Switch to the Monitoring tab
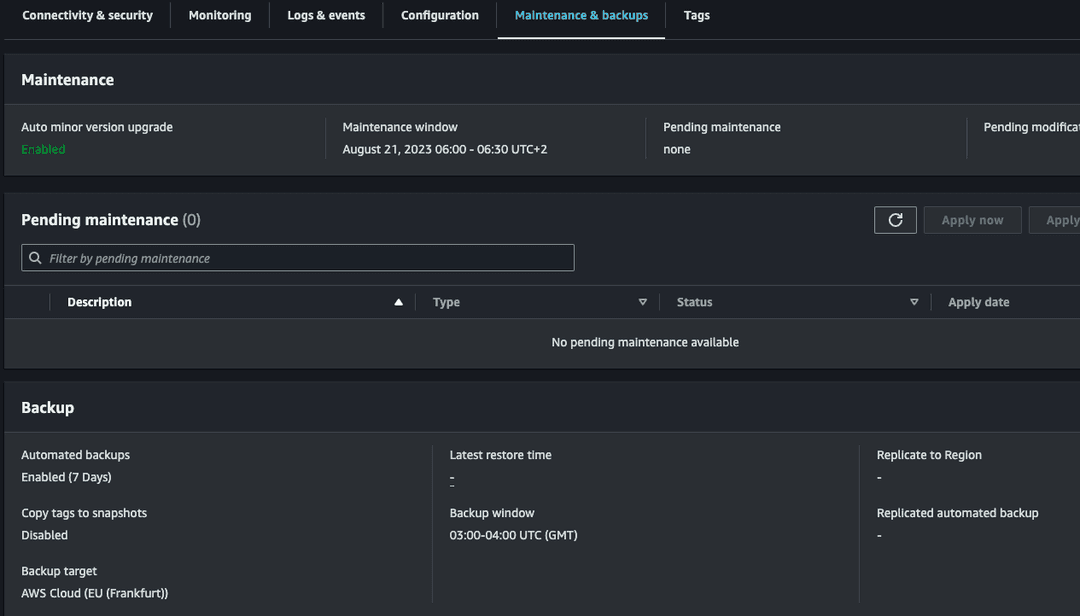 coord(219,15)
